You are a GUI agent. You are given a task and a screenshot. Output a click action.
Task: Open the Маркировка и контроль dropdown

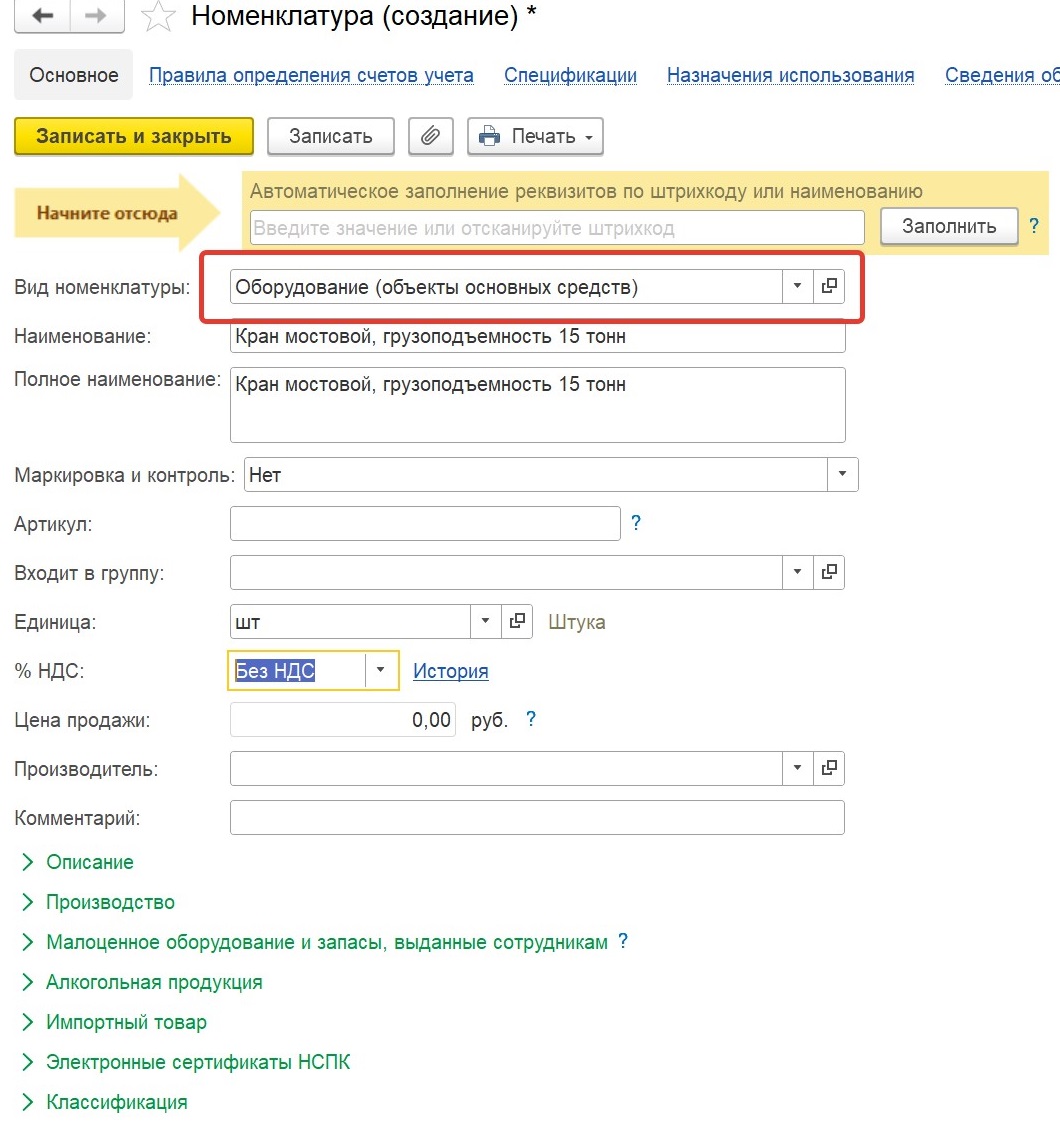842,474
